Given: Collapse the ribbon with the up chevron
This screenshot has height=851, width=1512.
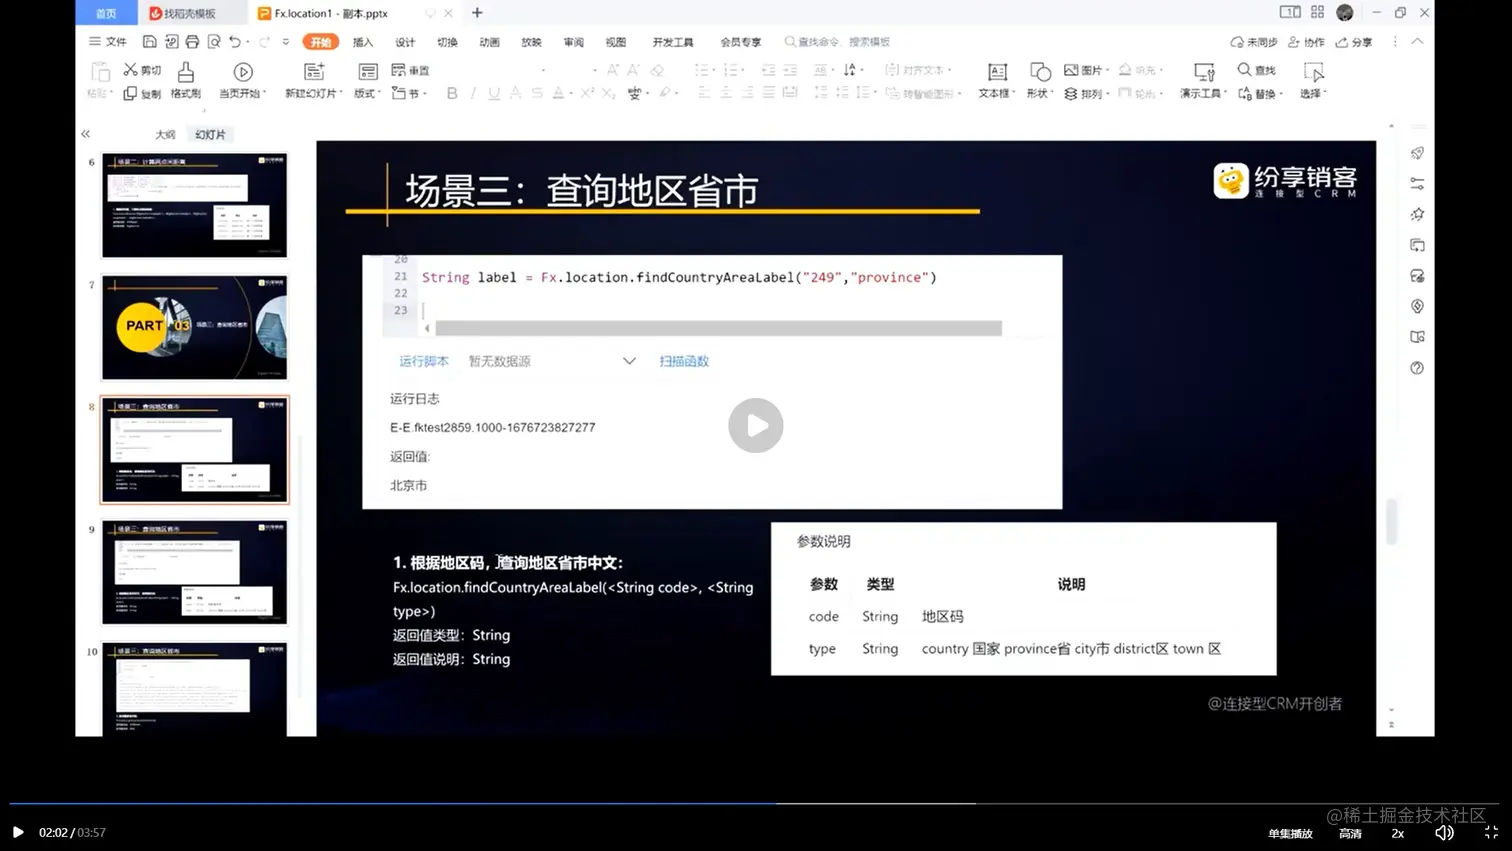Looking at the screenshot, I should point(1417,42).
